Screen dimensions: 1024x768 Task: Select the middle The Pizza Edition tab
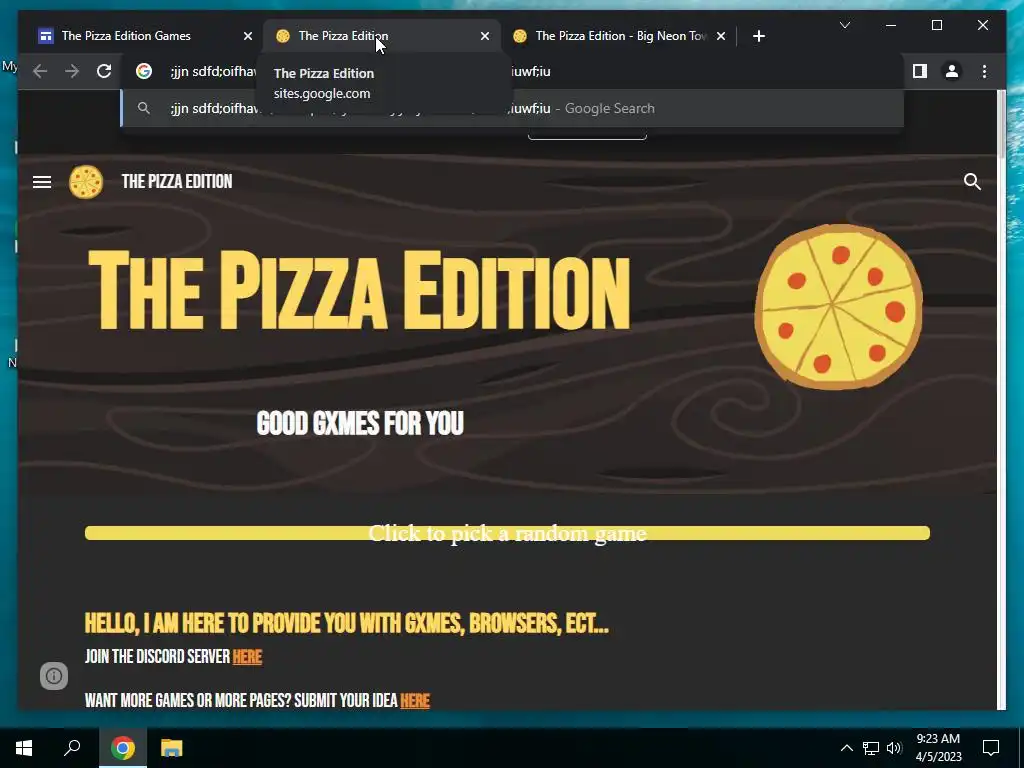click(382, 36)
